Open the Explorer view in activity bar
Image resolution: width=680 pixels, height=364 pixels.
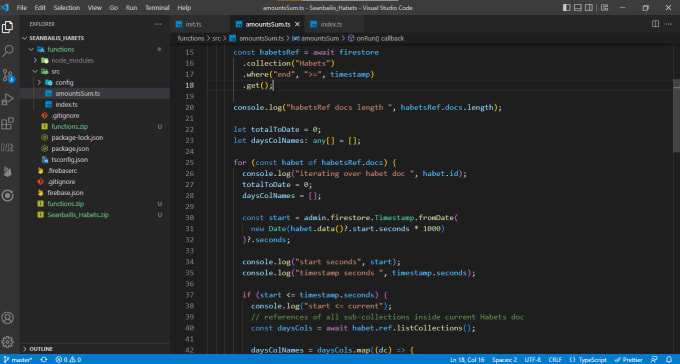click(7, 27)
